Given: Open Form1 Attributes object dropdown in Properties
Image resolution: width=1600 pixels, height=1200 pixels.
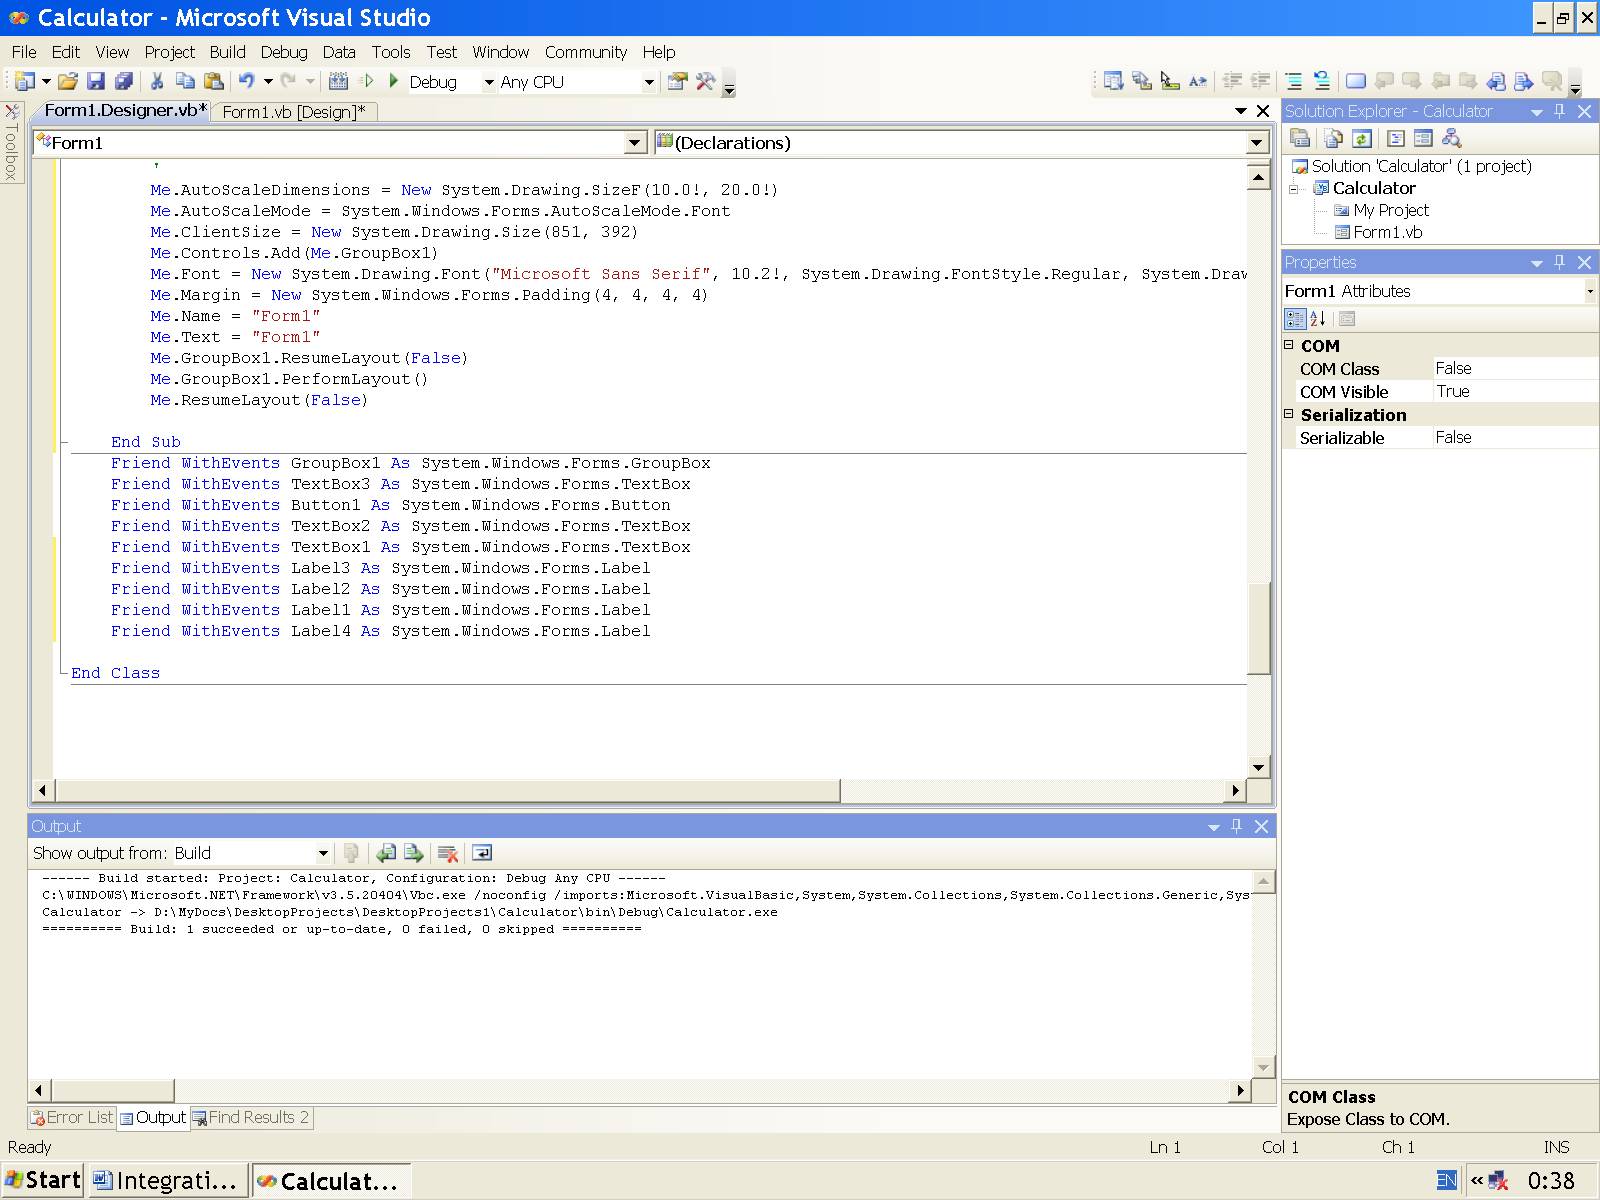Looking at the screenshot, I should tap(1590, 291).
